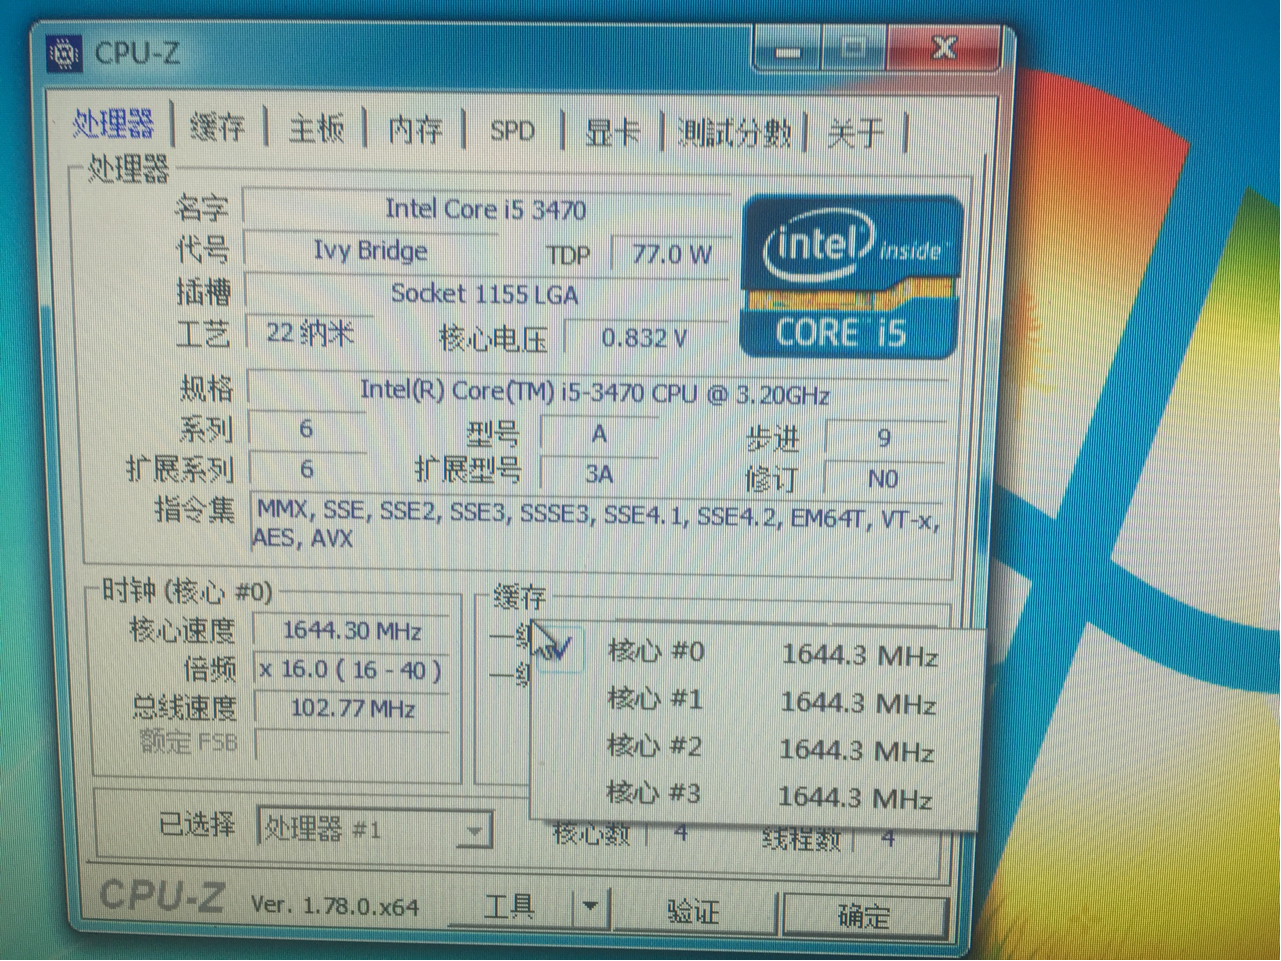Click the 修订 value N0

coord(883,479)
